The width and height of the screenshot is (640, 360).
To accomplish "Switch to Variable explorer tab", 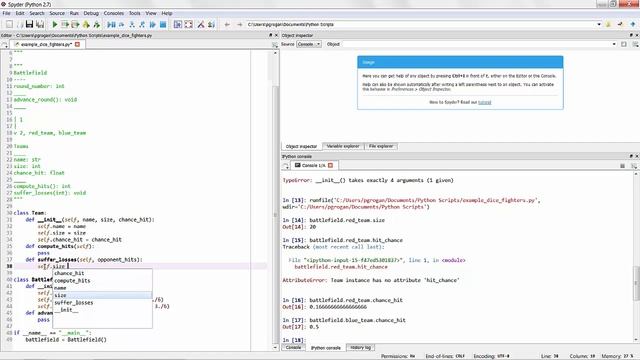I will coord(343,146).
